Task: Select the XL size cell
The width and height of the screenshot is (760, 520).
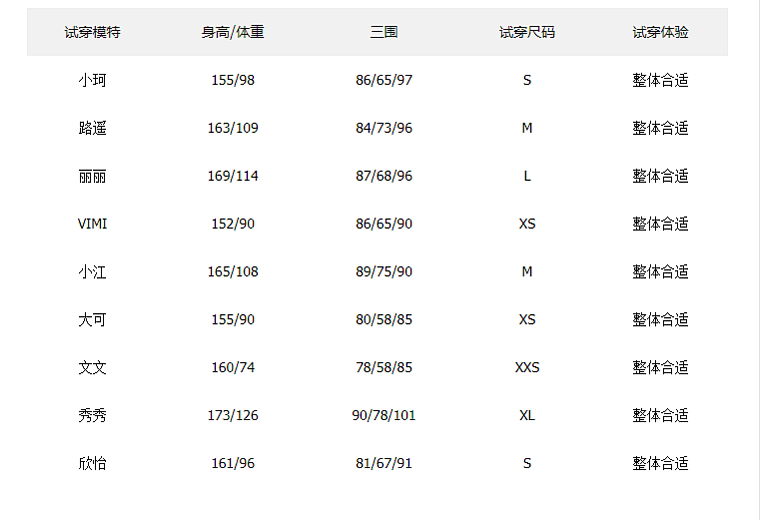Action: (x=527, y=415)
